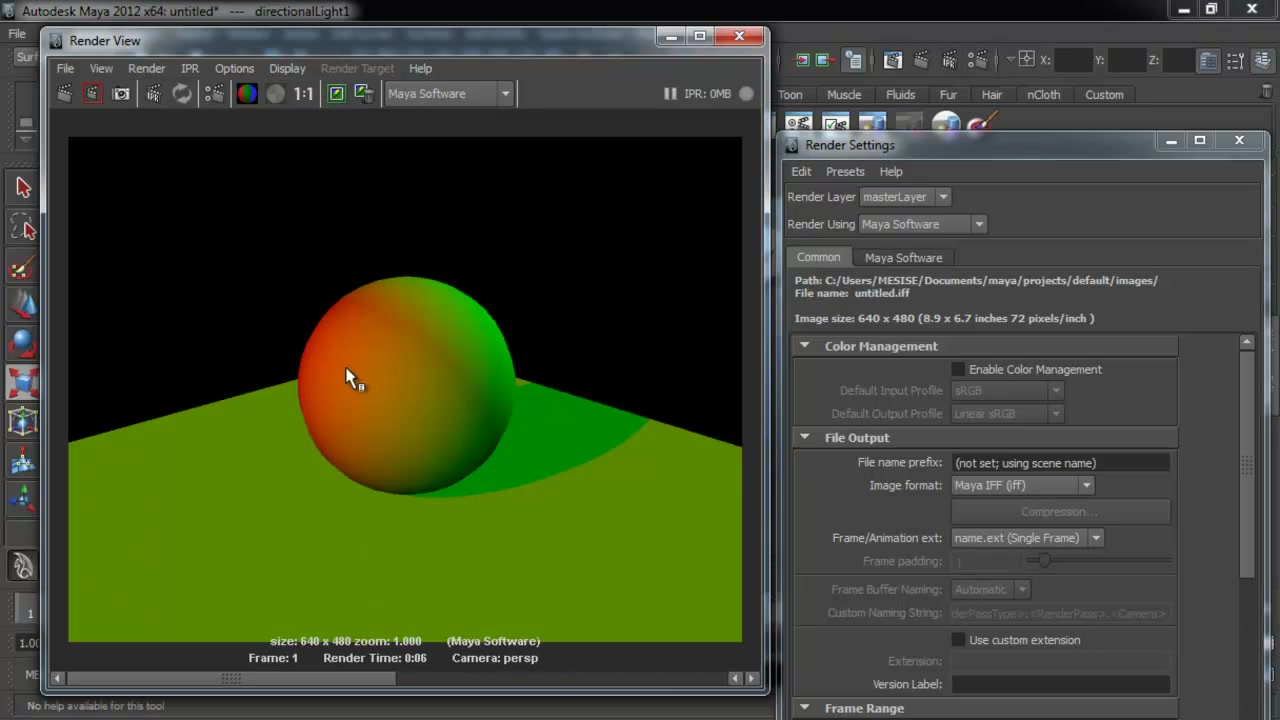Collapse the File Output section
Screen dimensions: 1280x720
pyautogui.click(x=804, y=438)
